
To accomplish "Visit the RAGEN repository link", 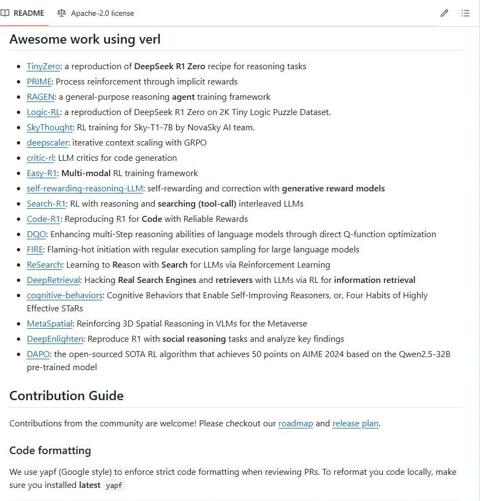I will 40,97.
